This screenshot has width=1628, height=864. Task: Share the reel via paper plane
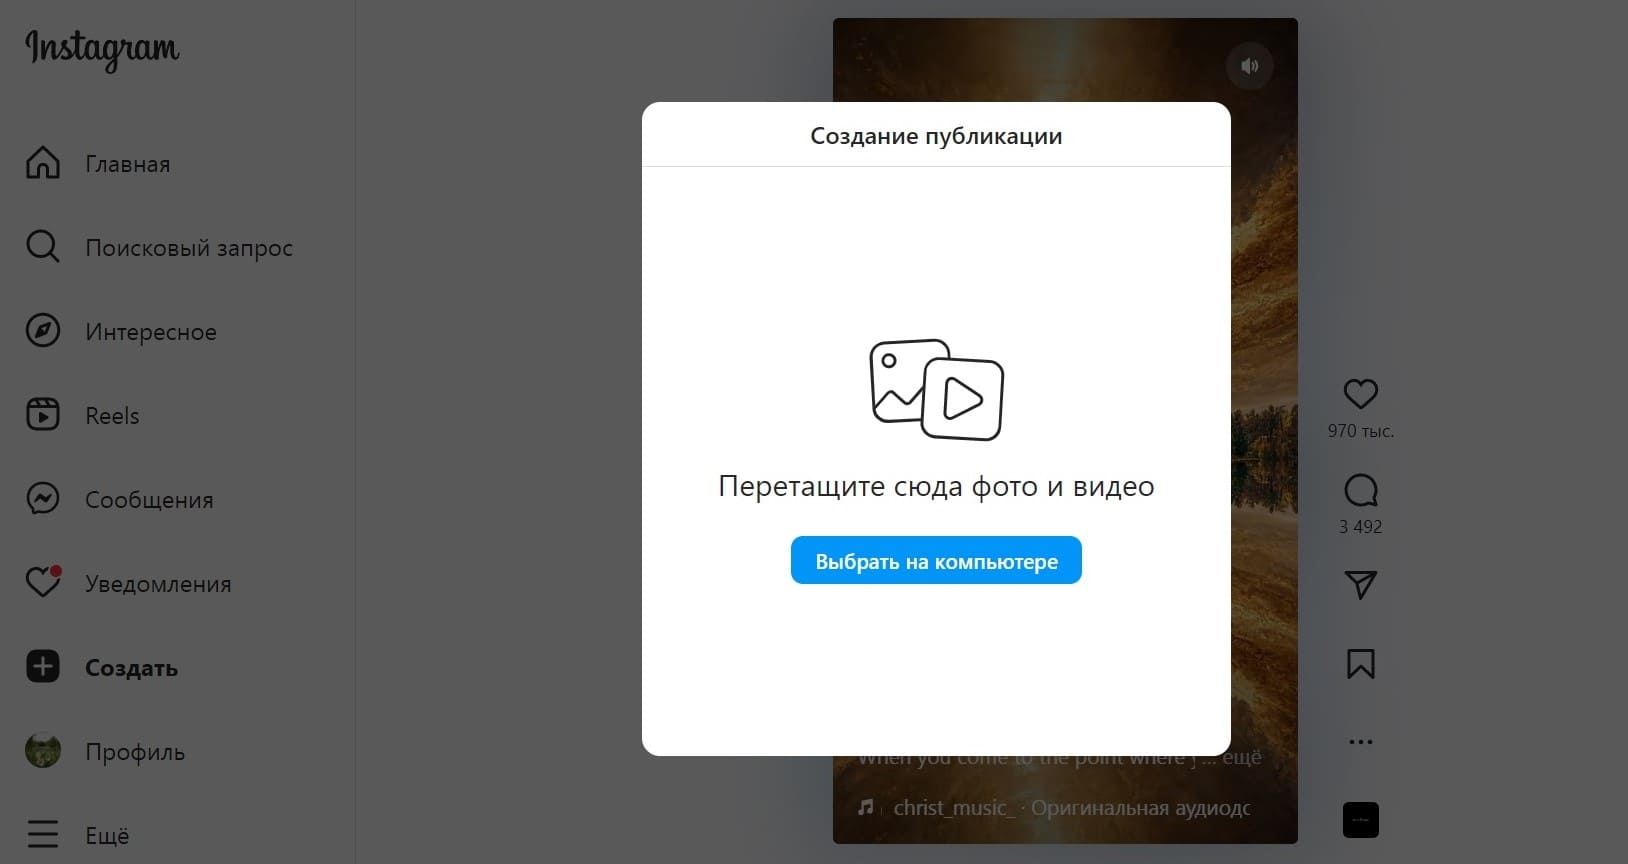click(x=1360, y=585)
